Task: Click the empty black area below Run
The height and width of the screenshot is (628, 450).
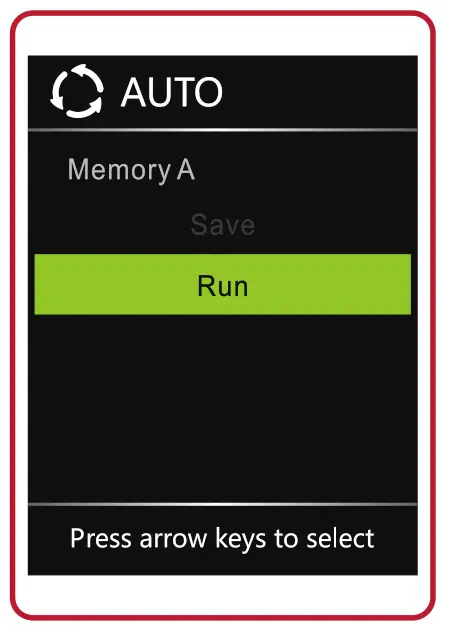Action: tap(223, 409)
